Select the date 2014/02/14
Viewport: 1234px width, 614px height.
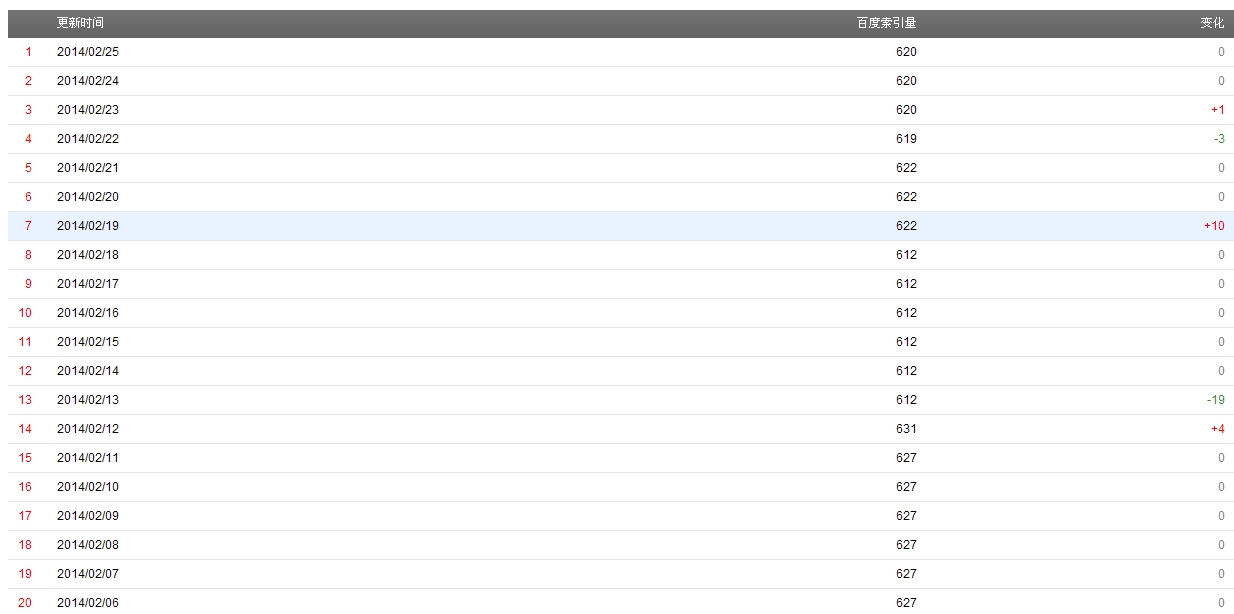tap(88, 371)
